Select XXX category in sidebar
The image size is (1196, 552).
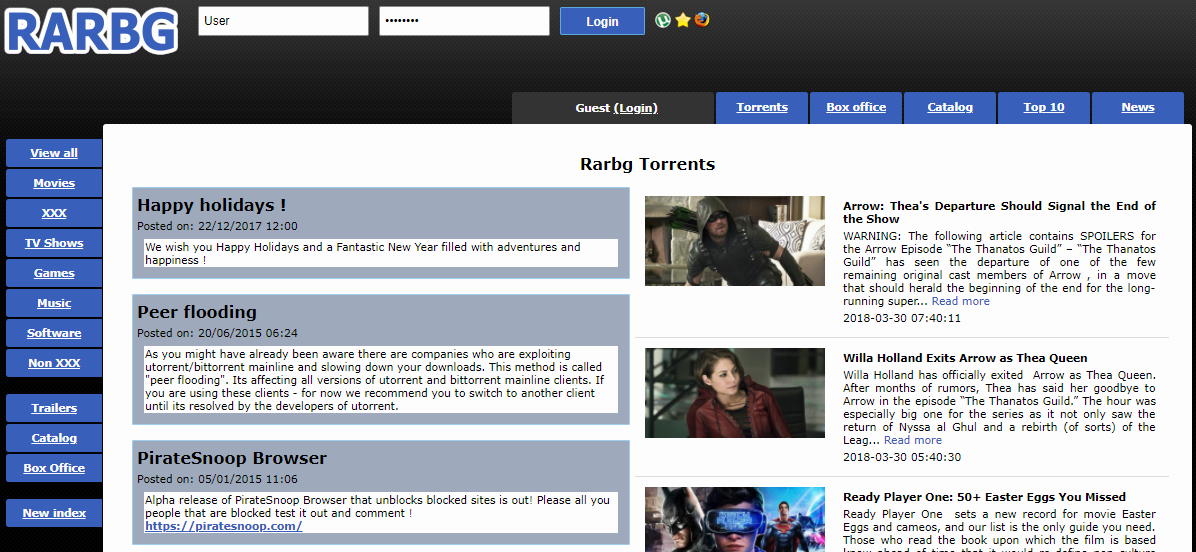(x=53, y=213)
